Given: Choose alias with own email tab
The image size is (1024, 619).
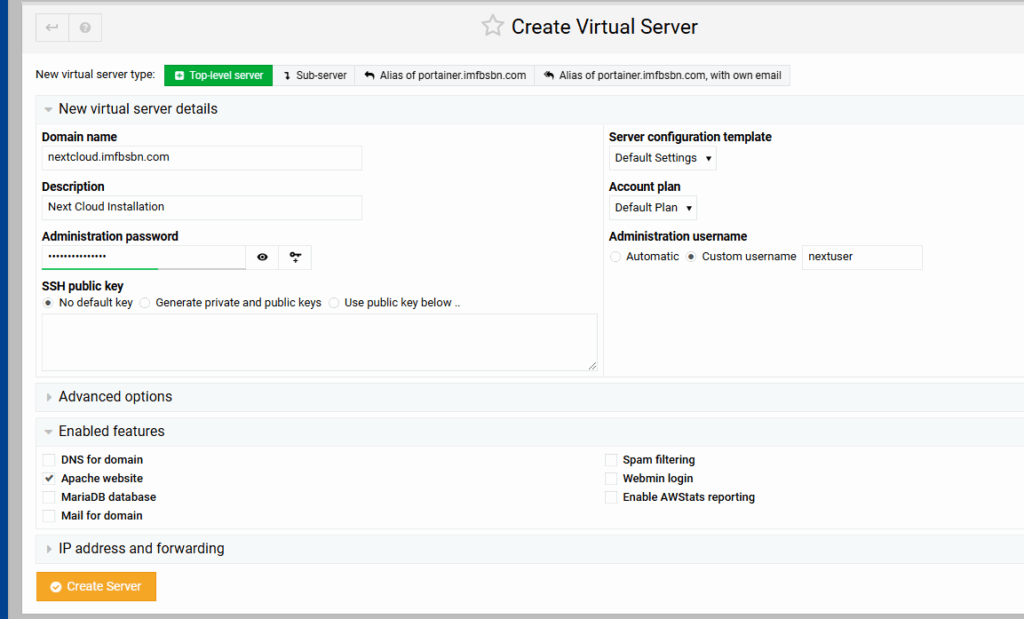Looking at the screenshot, I should coord(662,75).
